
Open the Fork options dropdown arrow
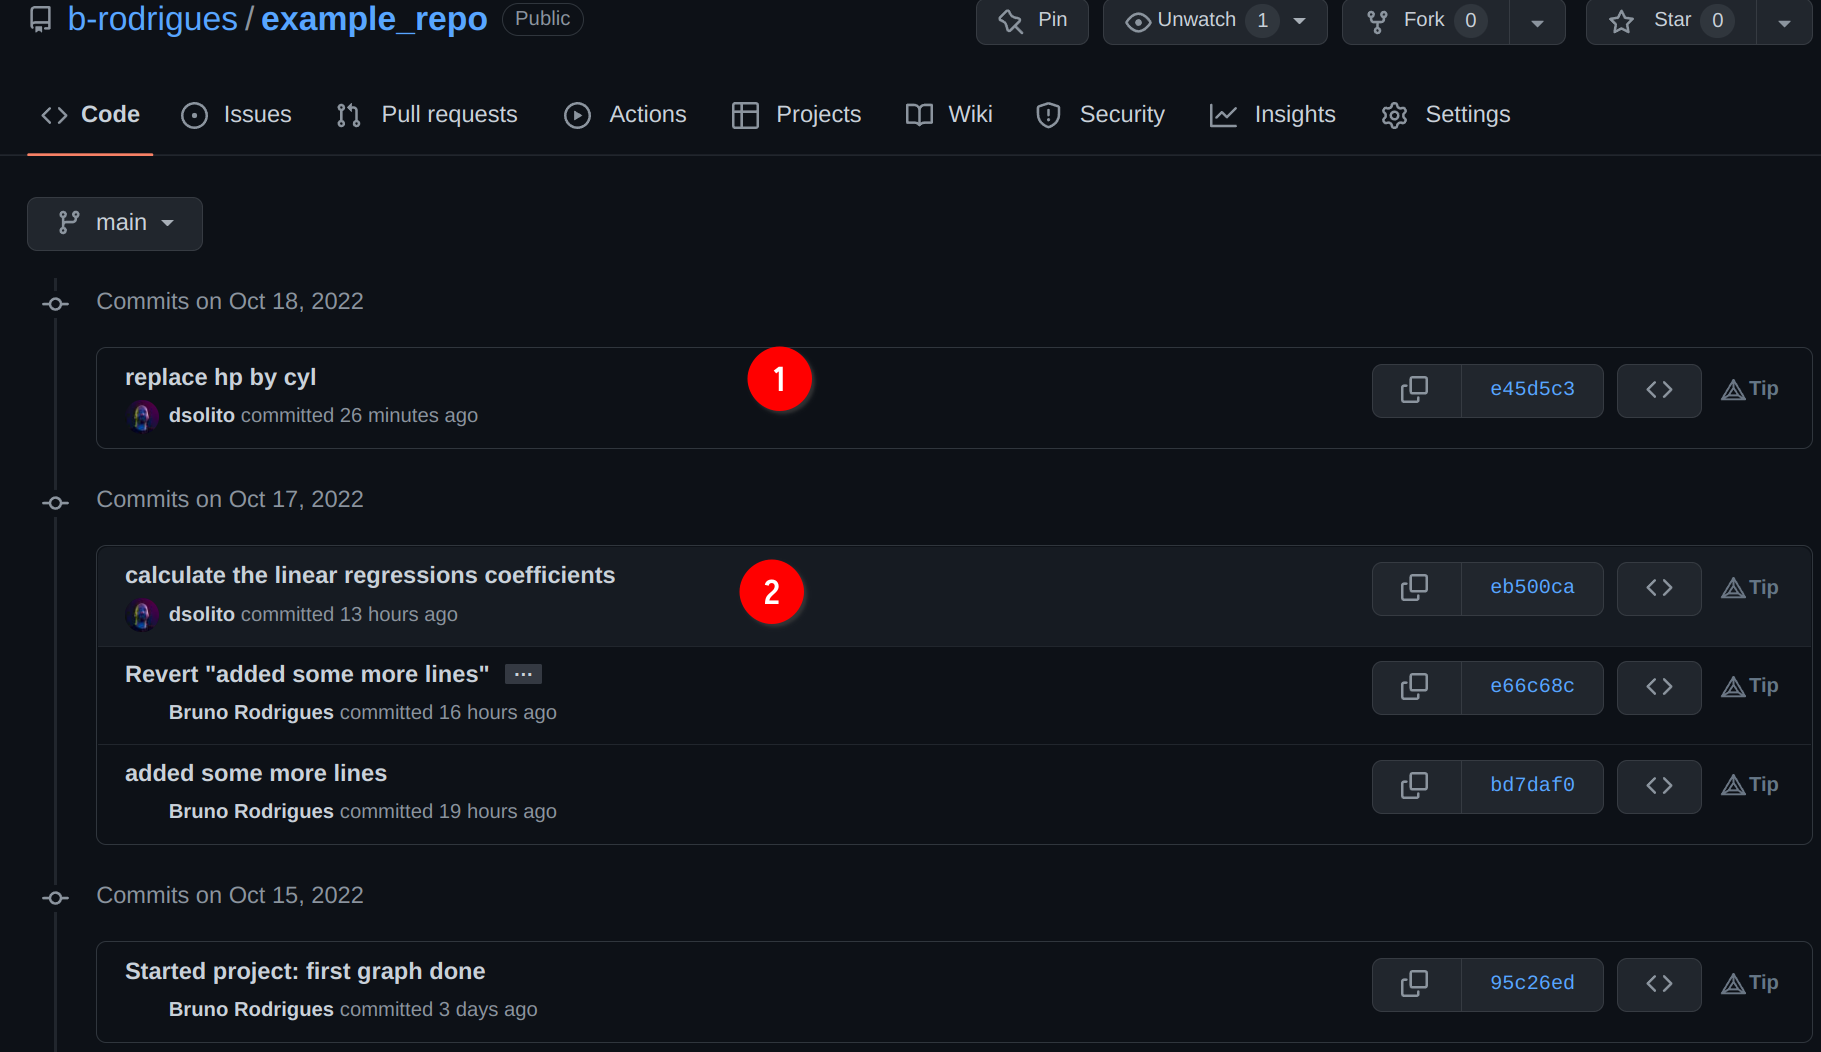pos(1537,22)
